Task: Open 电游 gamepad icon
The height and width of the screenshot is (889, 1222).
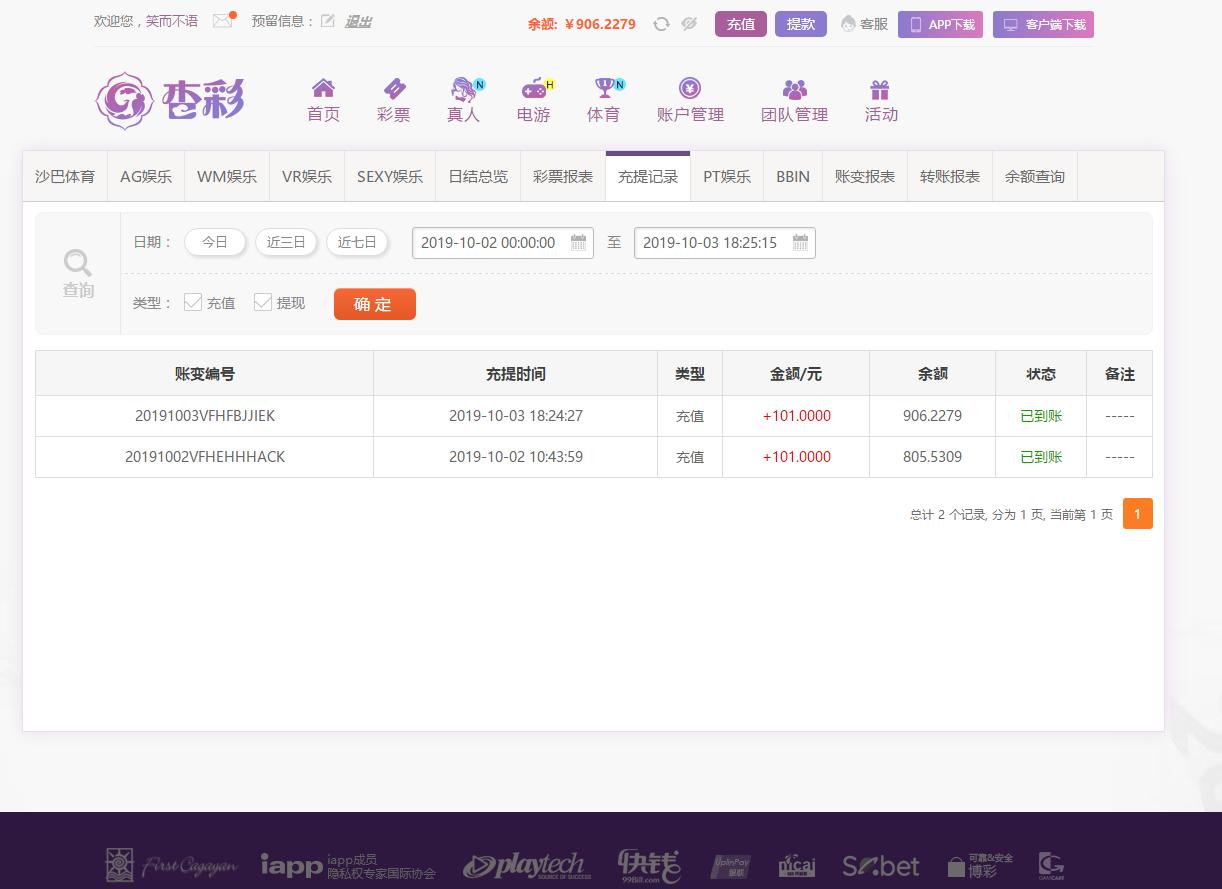Action: 534,89
